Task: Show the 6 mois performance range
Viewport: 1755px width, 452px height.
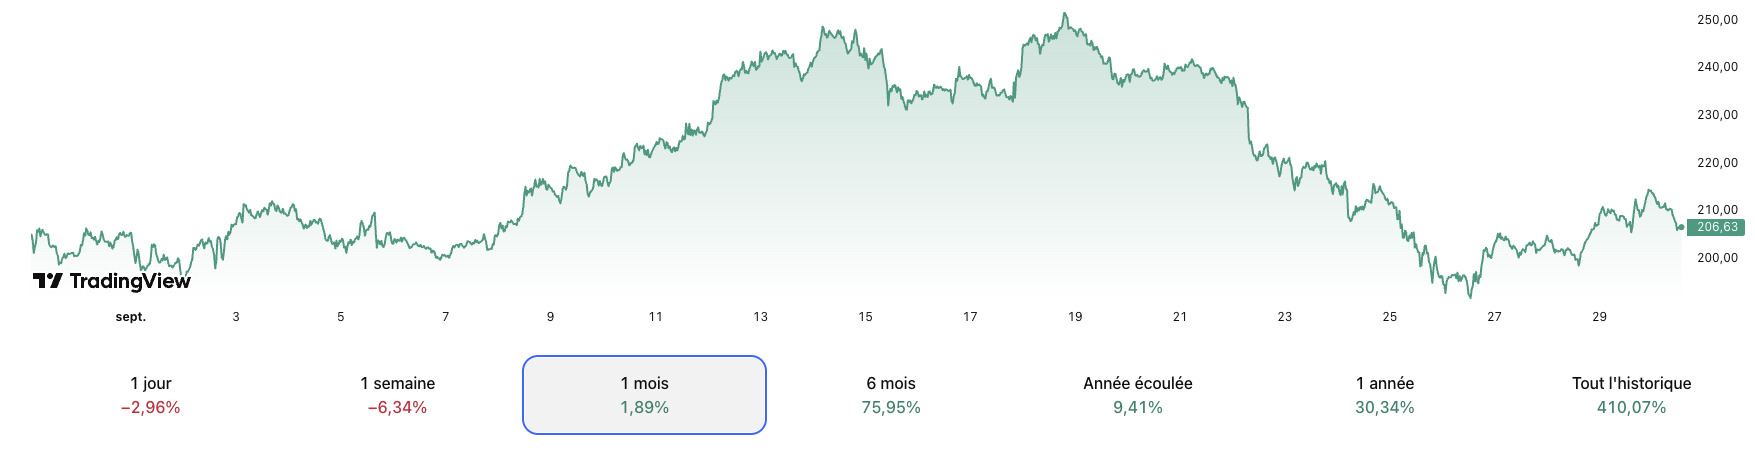Action: tap(891, 395)
